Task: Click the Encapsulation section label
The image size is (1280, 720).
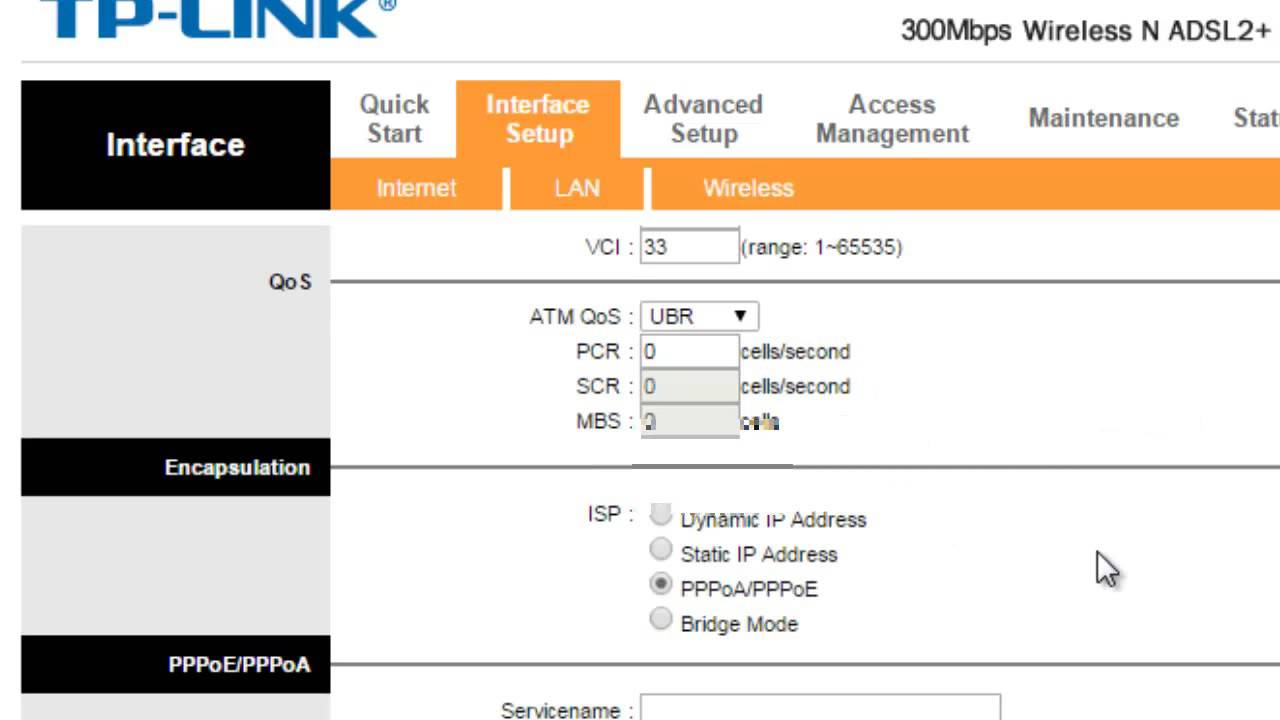Action: [x=237, y=467]
